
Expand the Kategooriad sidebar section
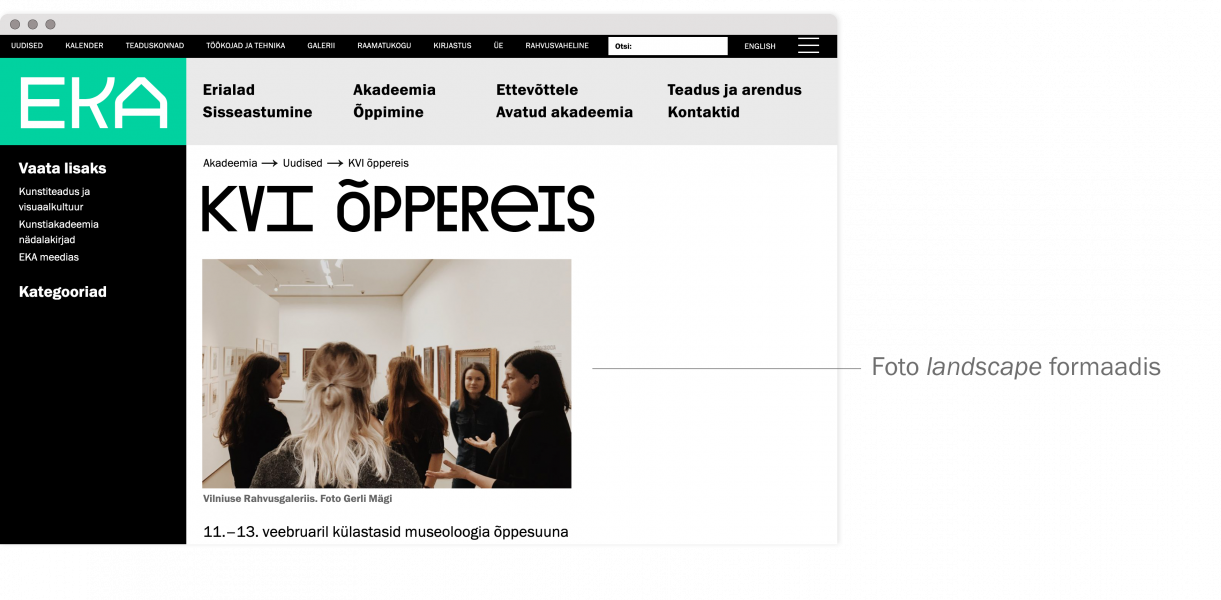point(63,292)
